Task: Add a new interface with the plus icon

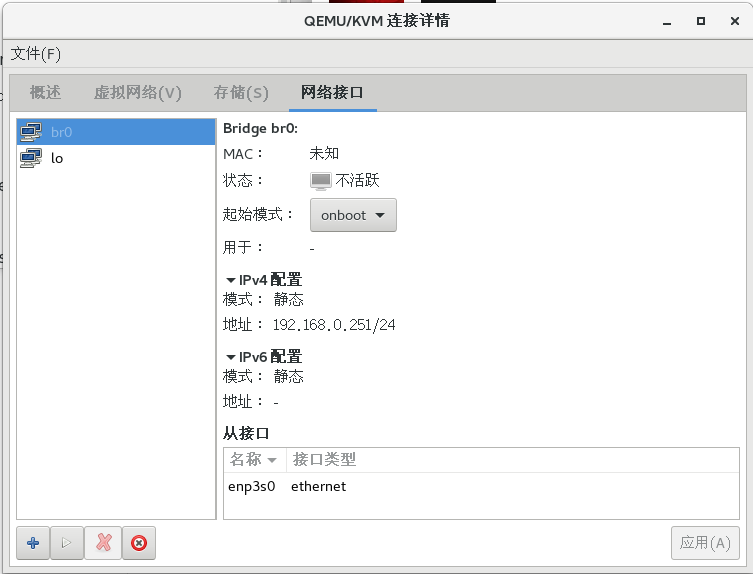Action: (x=33, y=543)
